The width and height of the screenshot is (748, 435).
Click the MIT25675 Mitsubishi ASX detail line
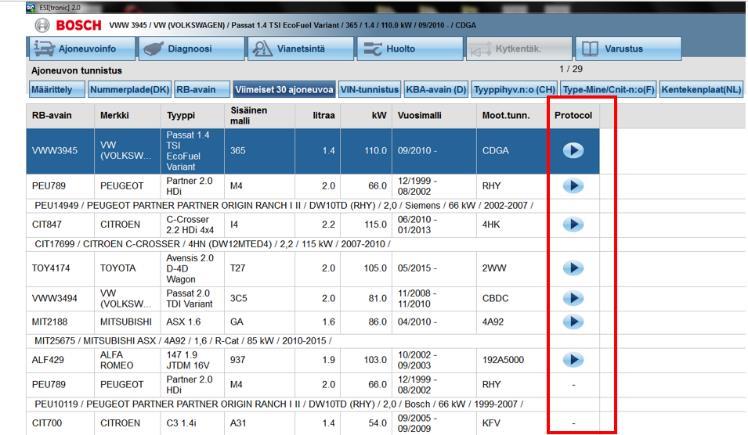pyautogui.click(x=183, y=341)
